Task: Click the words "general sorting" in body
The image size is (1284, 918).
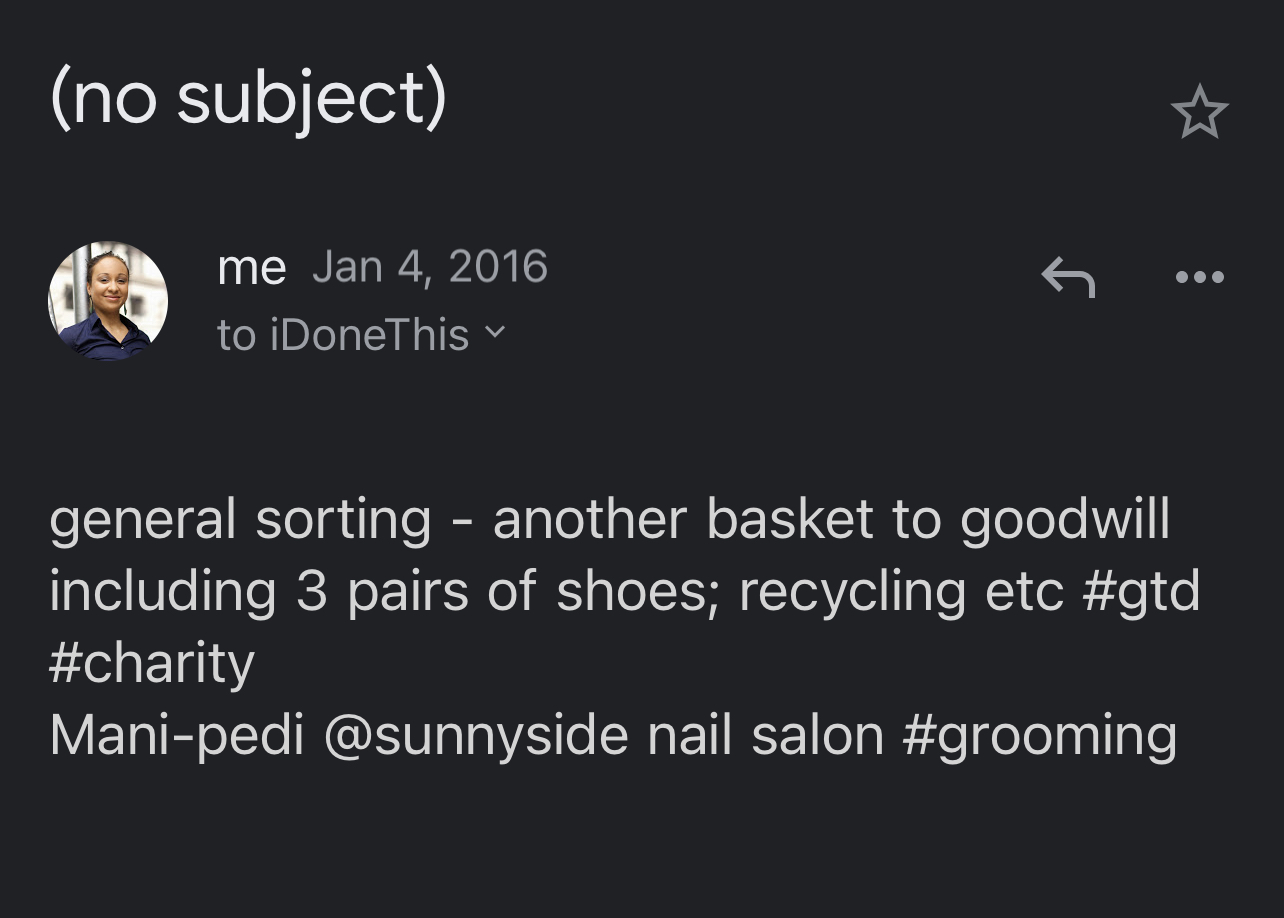Action: coord(240,520)
